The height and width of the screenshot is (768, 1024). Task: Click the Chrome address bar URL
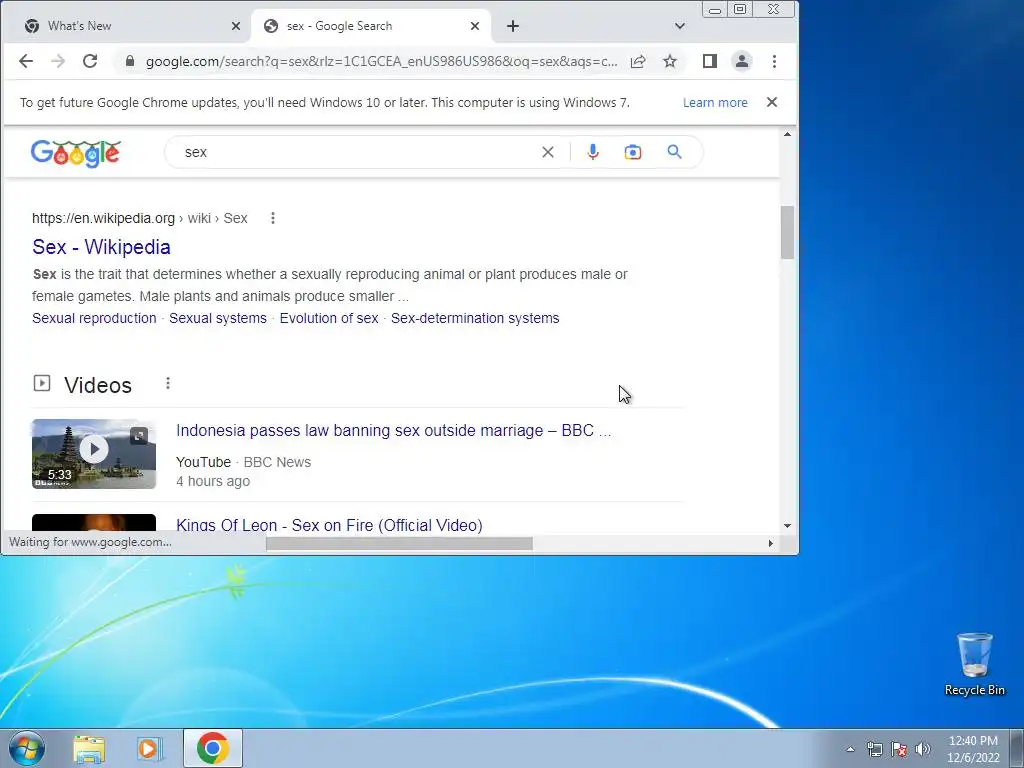click(x=381, y=61)
